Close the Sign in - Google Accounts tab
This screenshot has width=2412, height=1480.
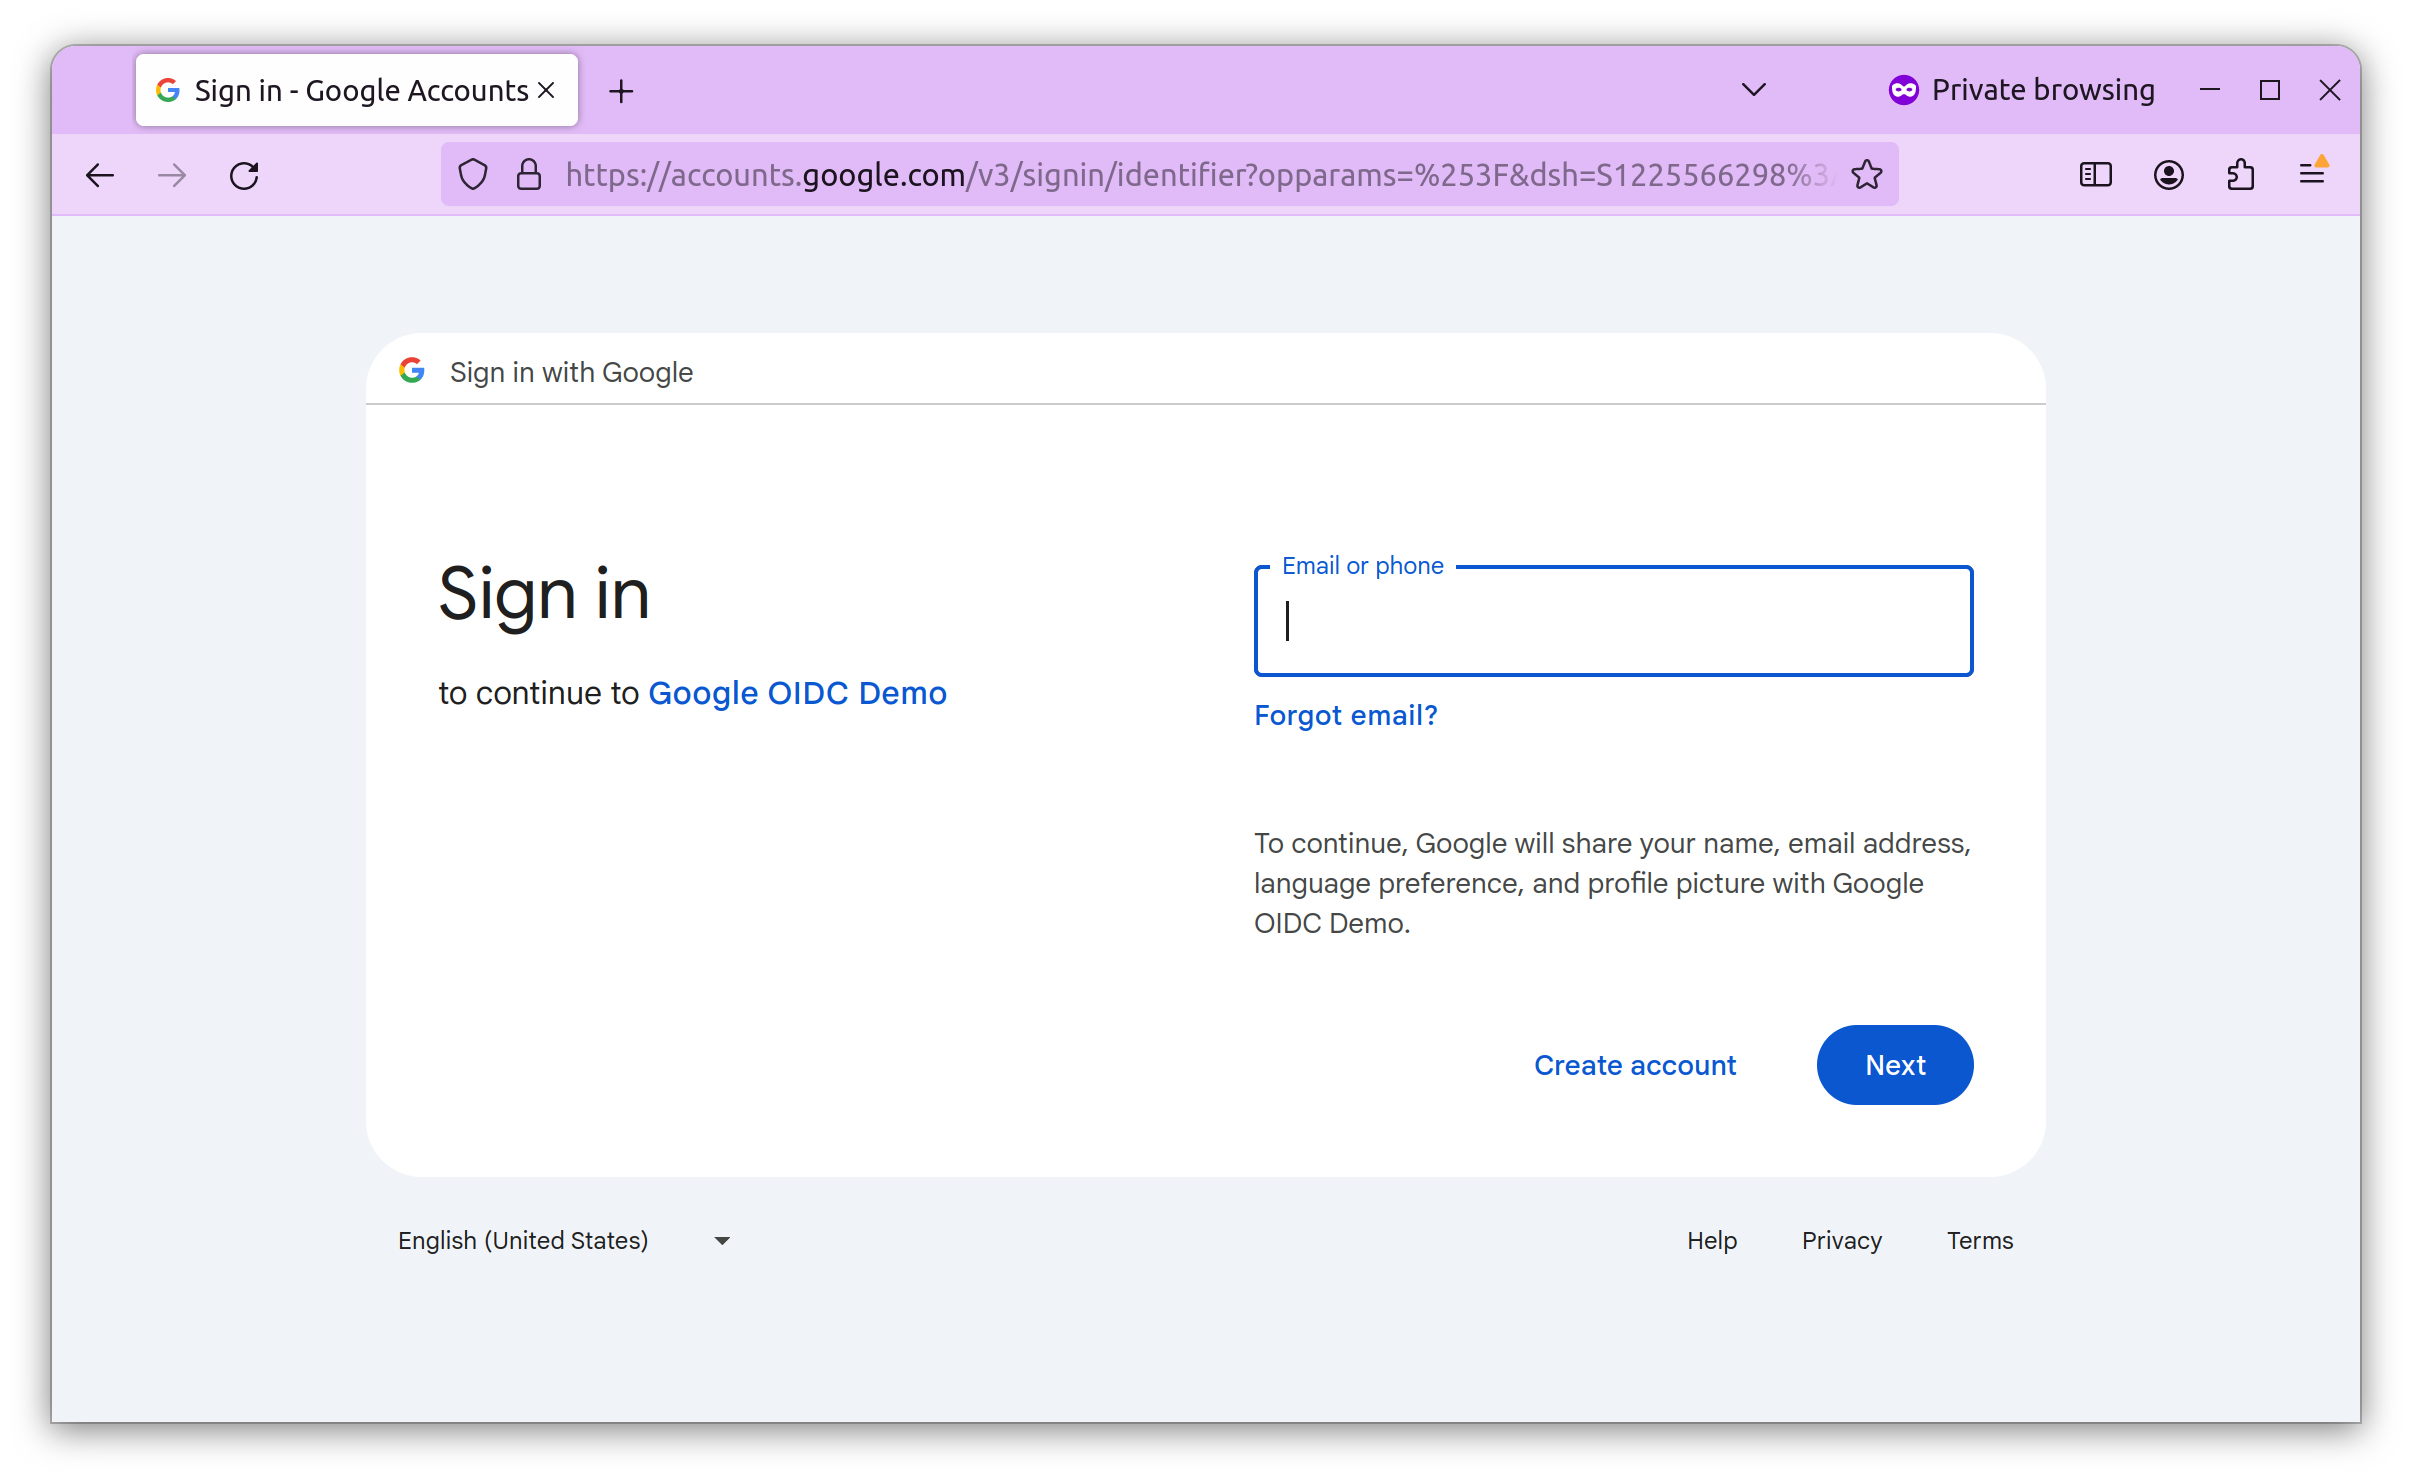(x=547, y=90)
